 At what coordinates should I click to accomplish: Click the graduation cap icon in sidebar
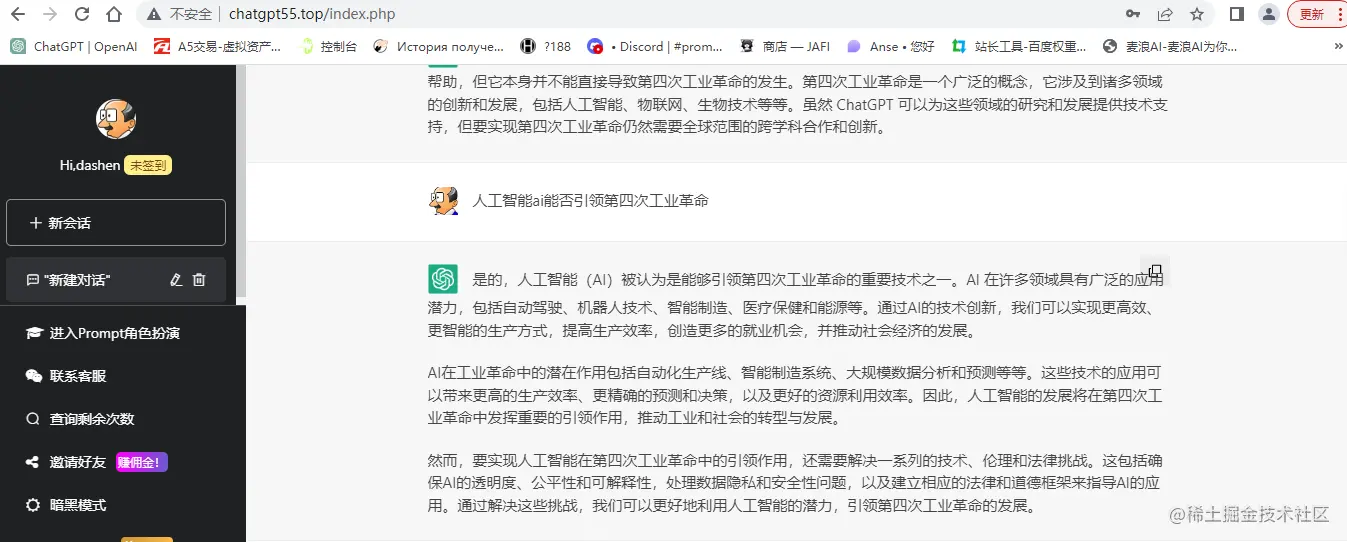point(33,333)
